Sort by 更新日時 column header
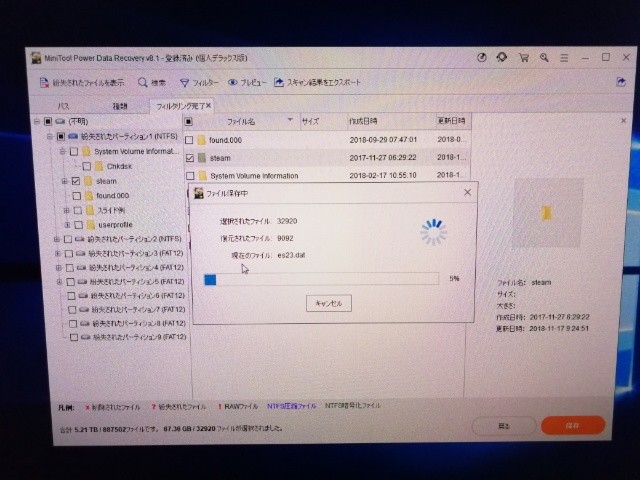 click(x=453, y=121)
